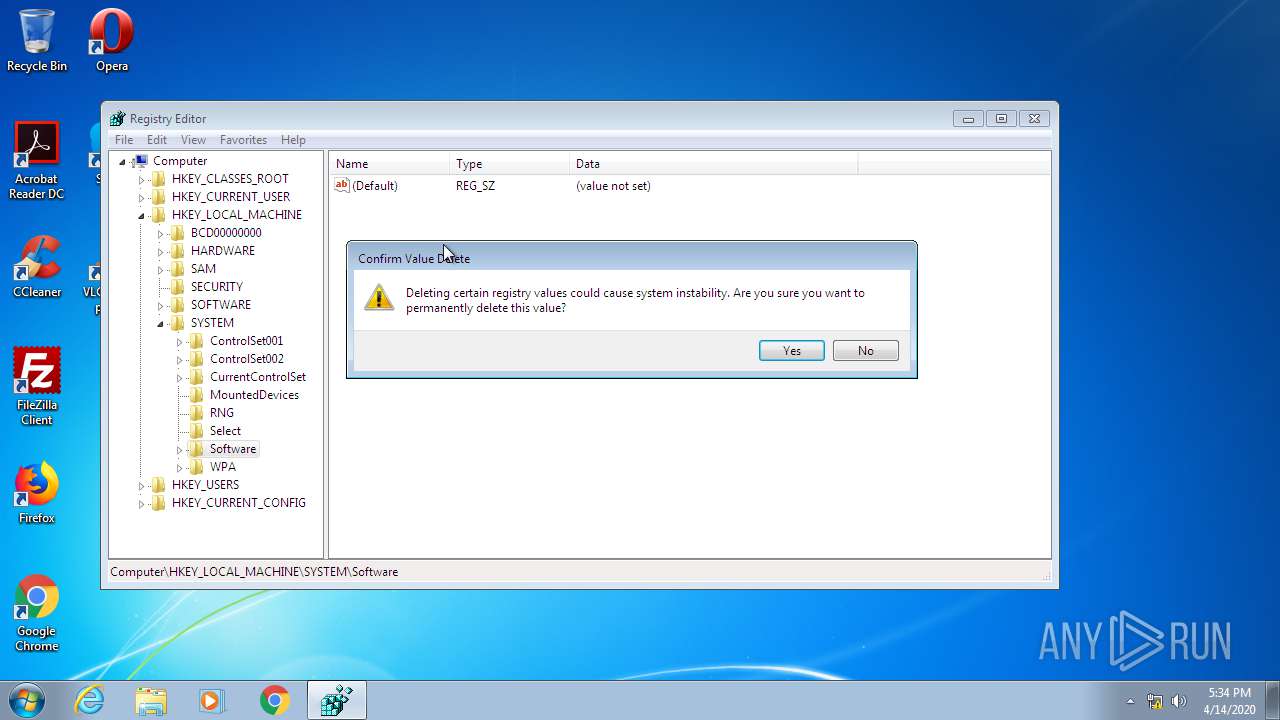
Task: Open the View menu
Action: point(193,140)
